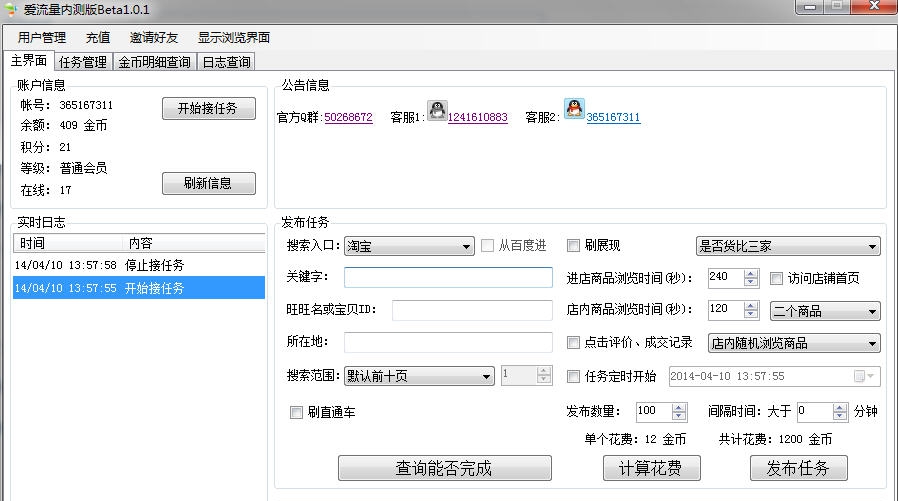This screenshot has width=898, height=501.
Task: Click the 计算花费 button
Action: (x=651, y=468)
